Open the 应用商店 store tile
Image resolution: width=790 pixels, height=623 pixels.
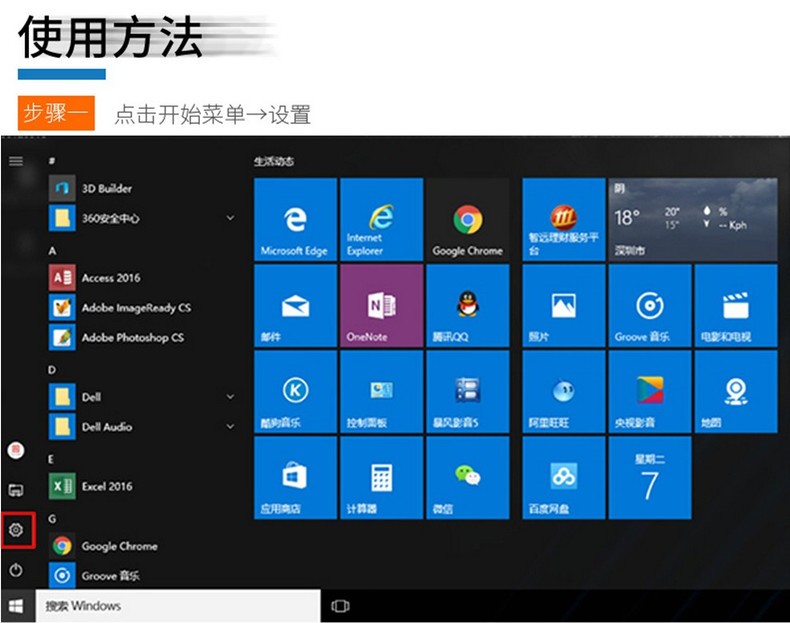point(295,478)
